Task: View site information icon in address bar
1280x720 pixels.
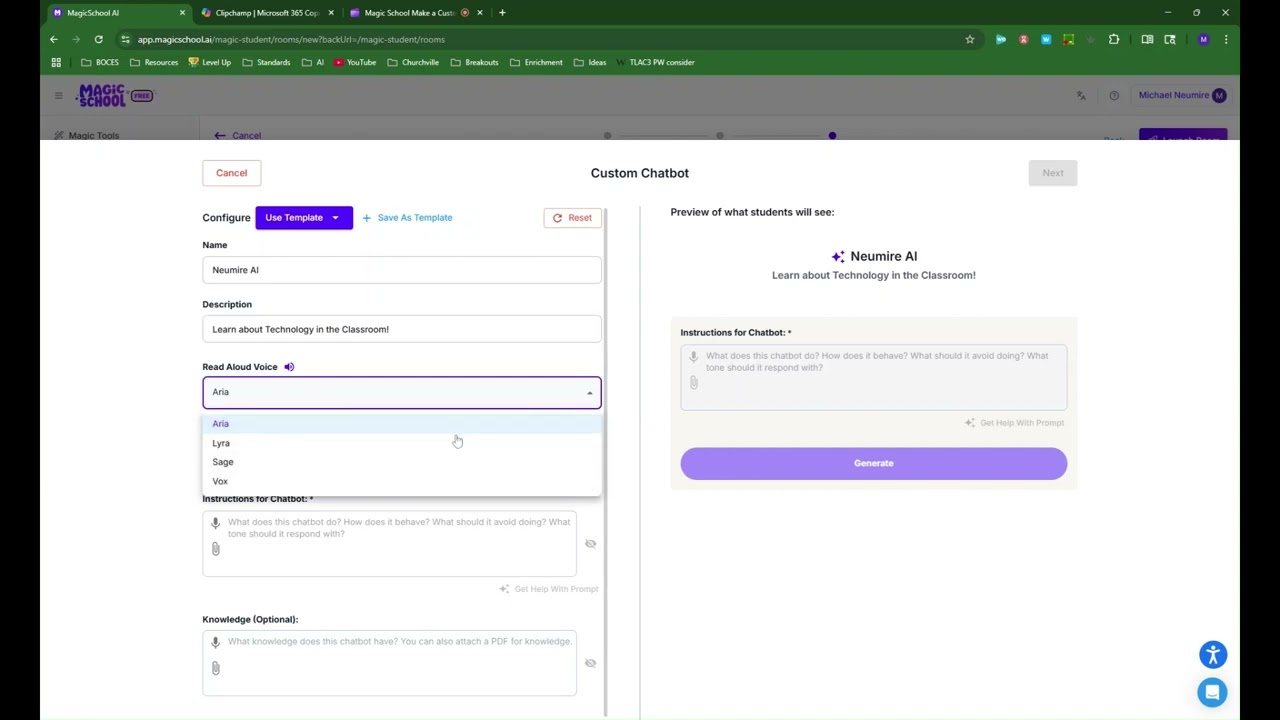Action: (124, 39)
